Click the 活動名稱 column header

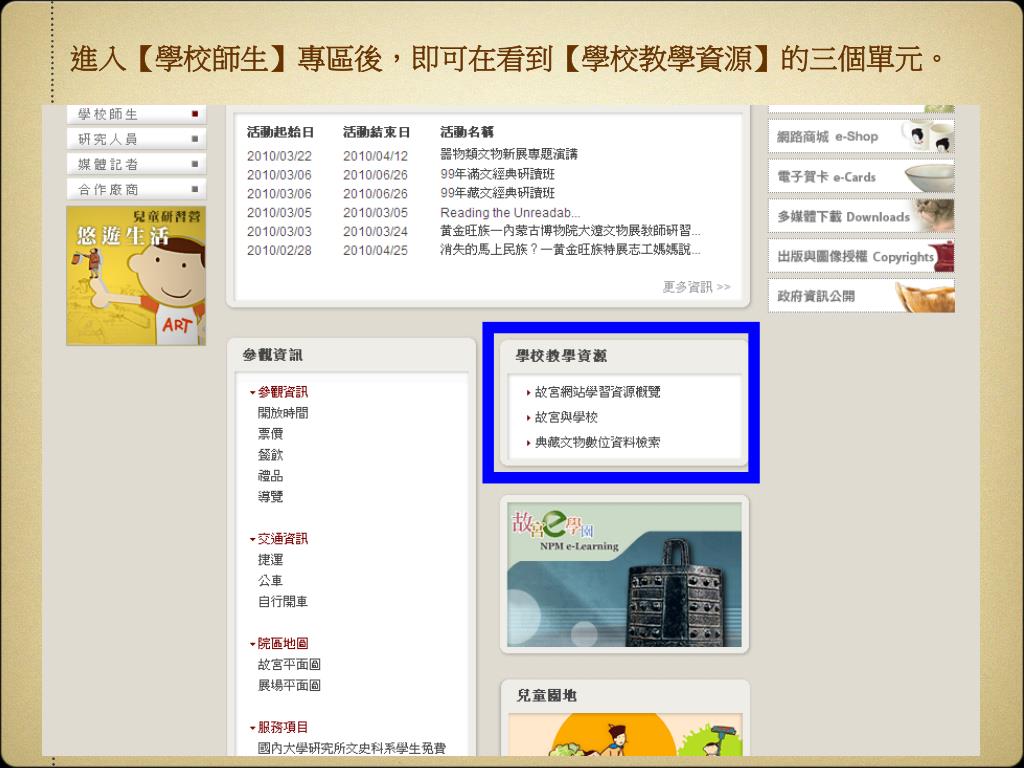pos(467,132)
